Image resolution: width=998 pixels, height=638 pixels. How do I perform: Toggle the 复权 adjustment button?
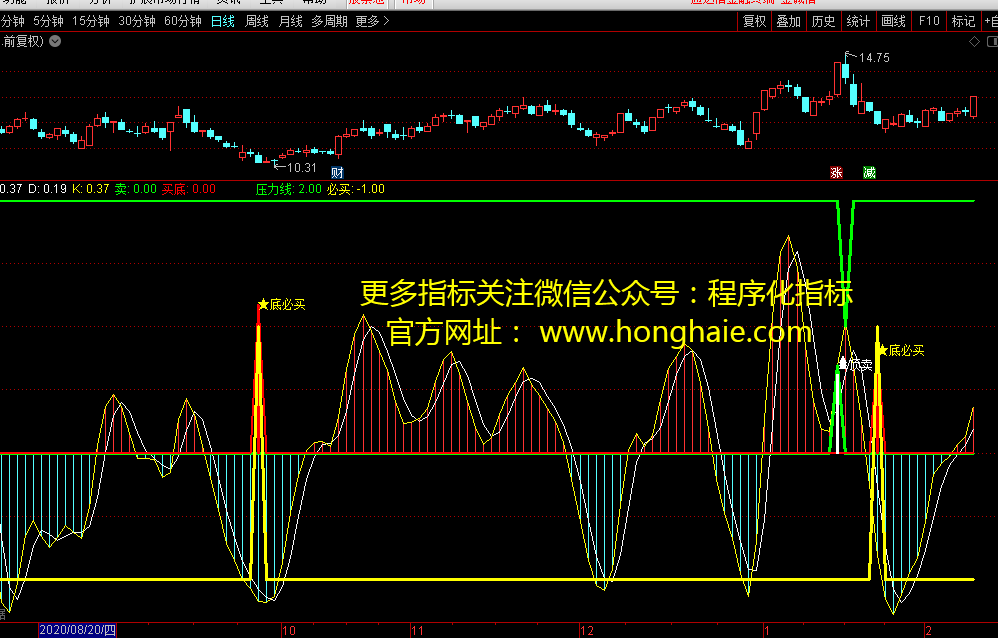pos(754,21)
